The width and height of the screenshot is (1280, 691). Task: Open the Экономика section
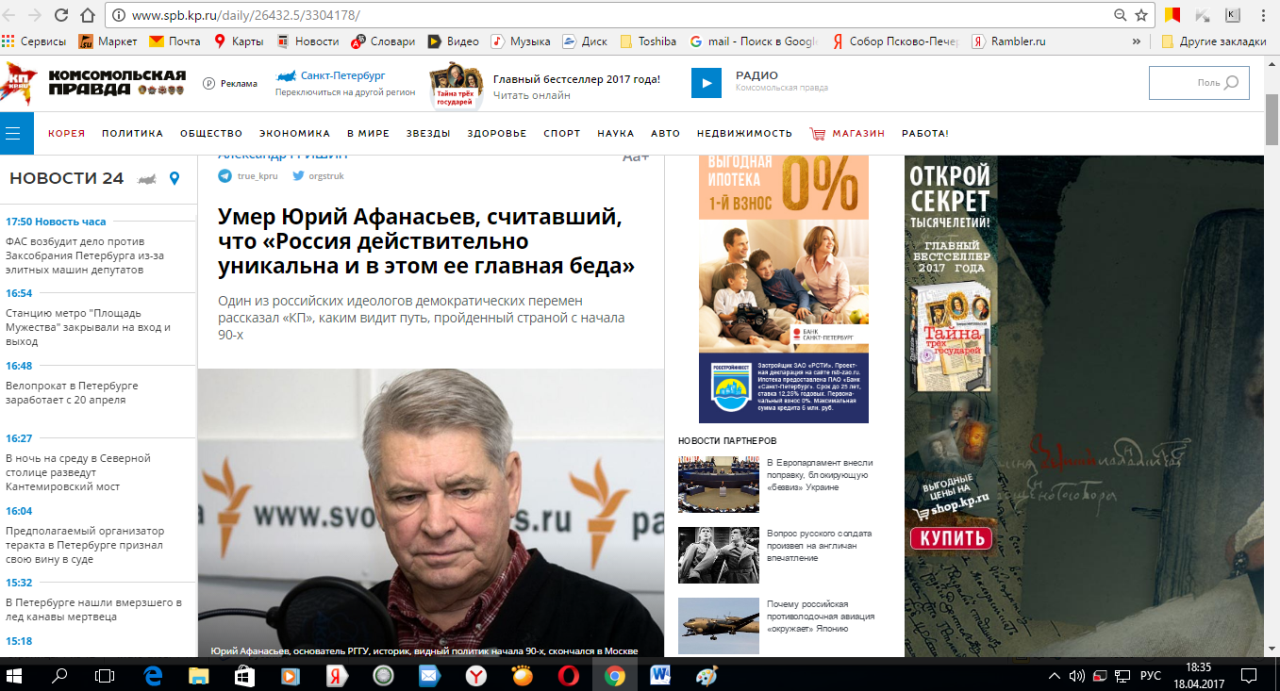295,133
